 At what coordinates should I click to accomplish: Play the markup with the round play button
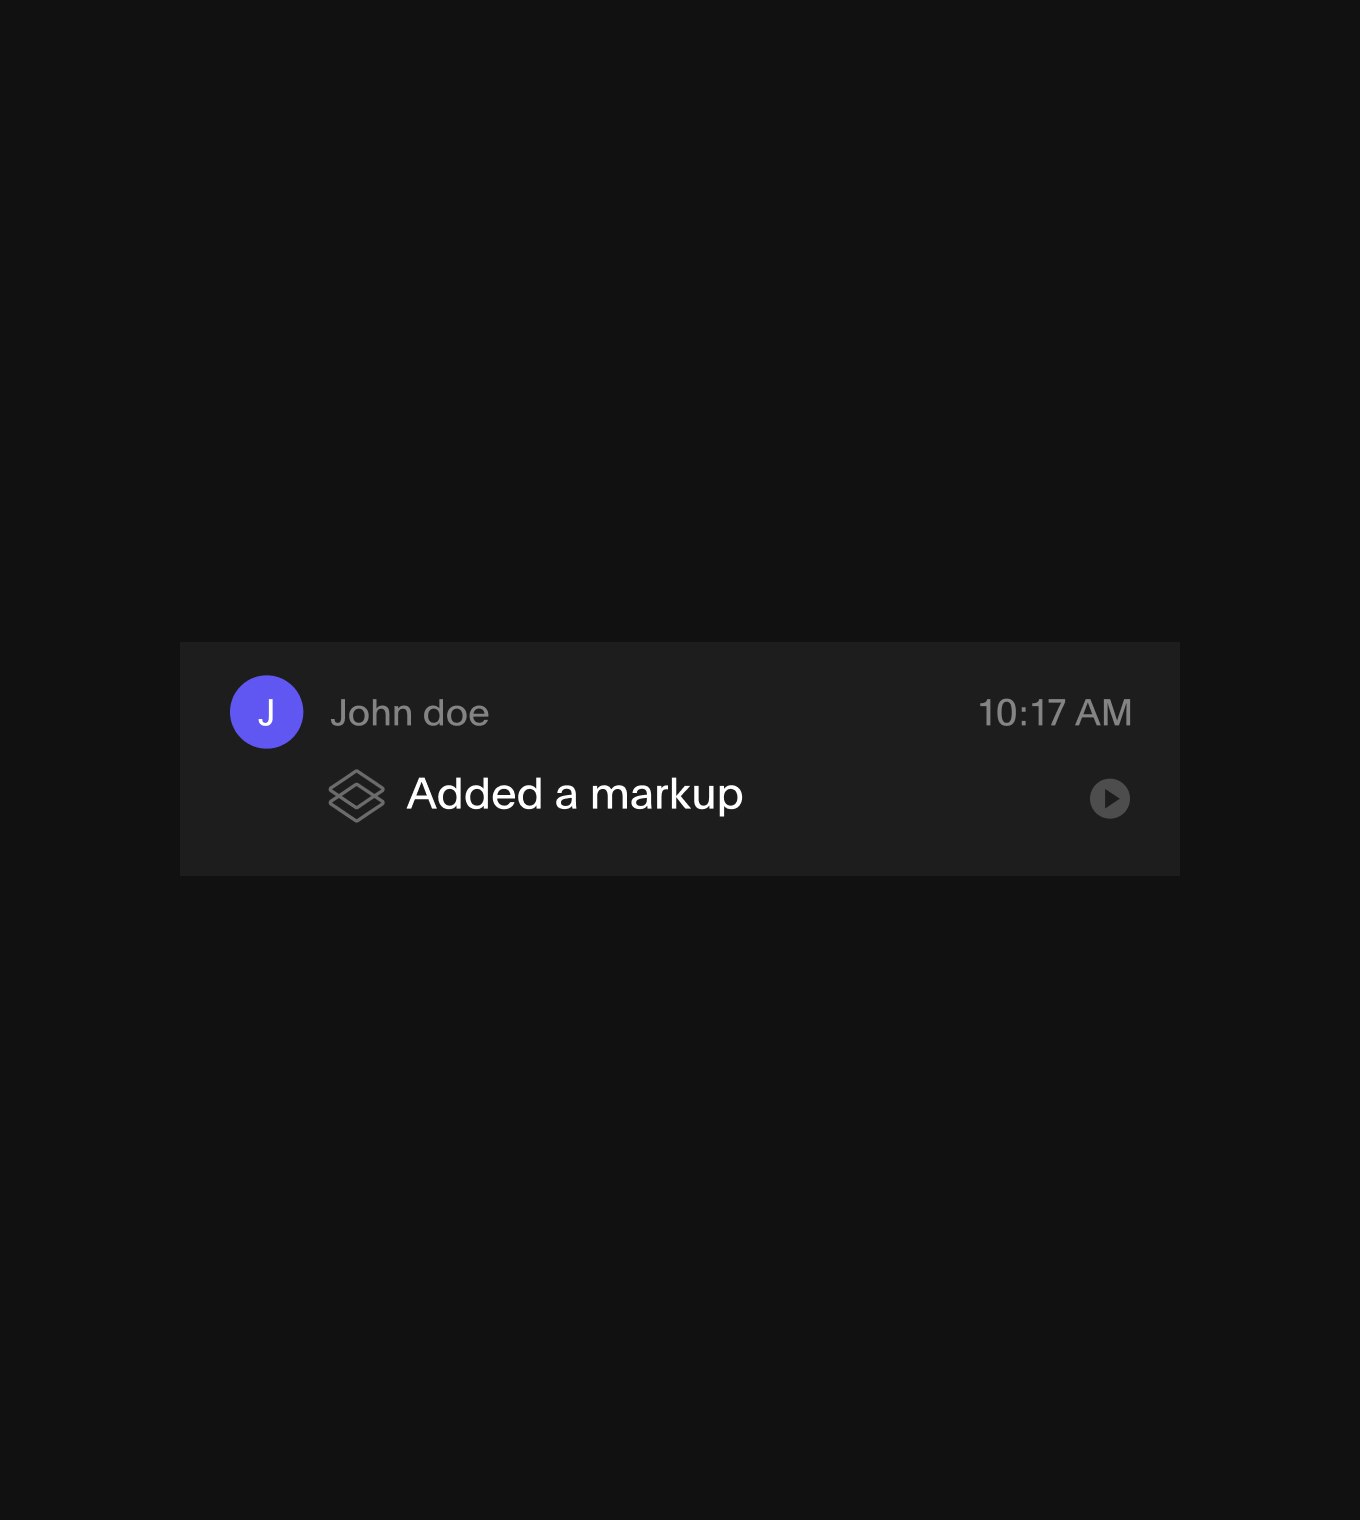[x=1110, y=798]
